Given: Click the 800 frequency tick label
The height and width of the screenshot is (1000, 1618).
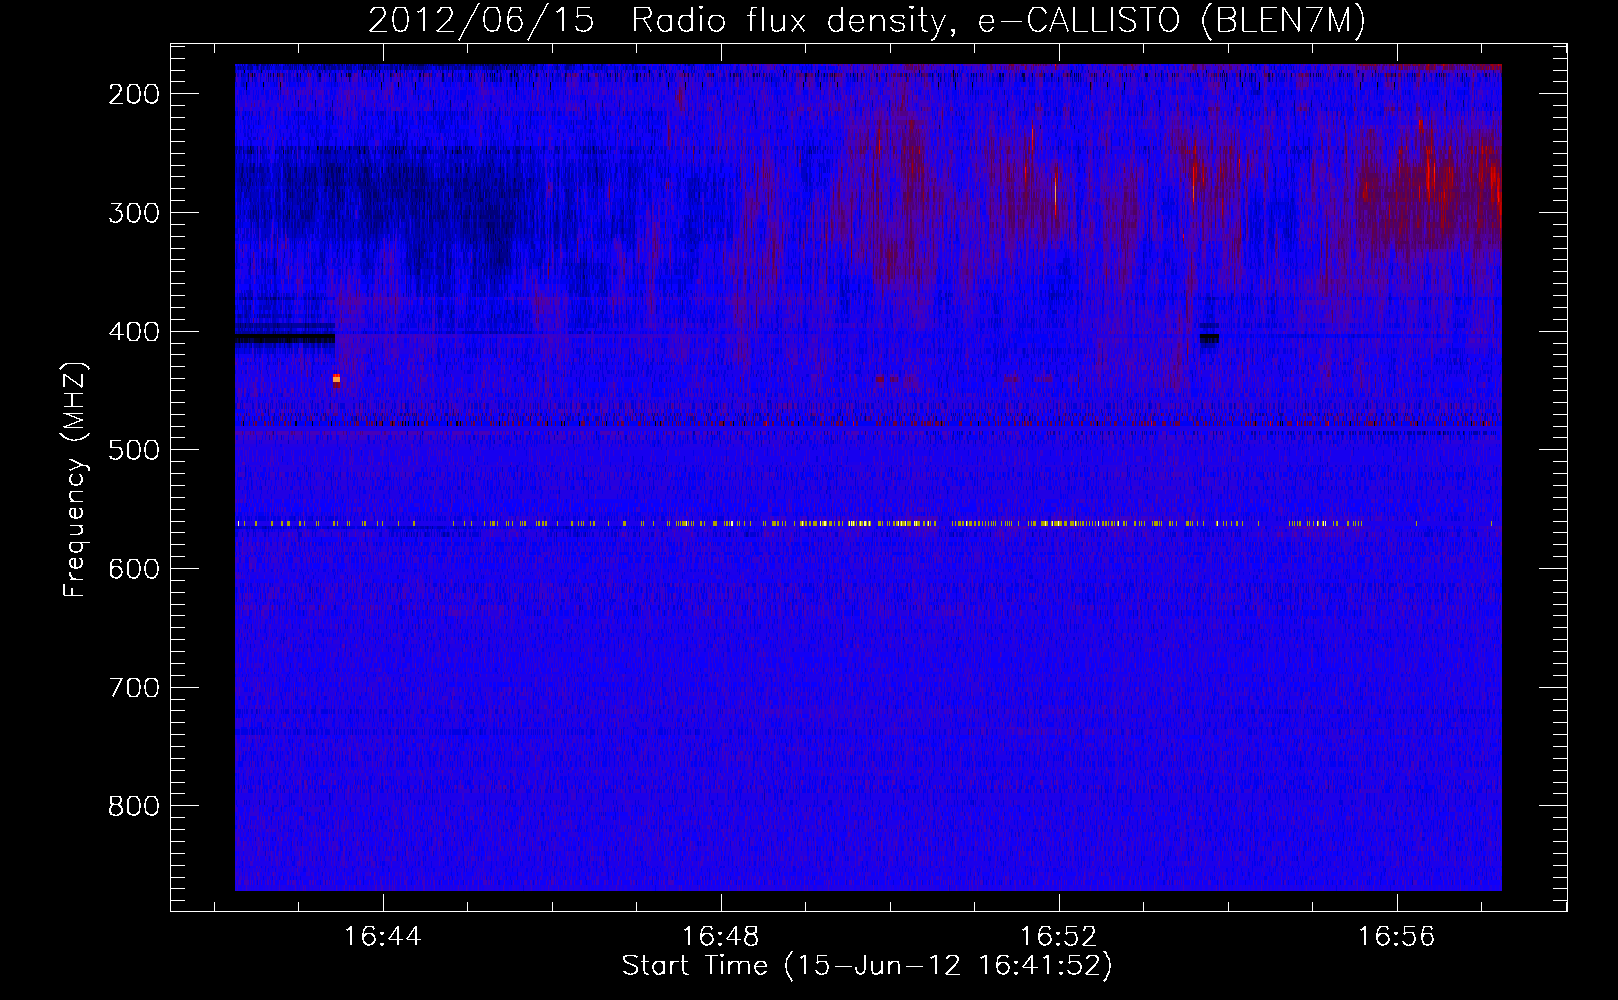Looking at the screenshot, I should [134, 806].
